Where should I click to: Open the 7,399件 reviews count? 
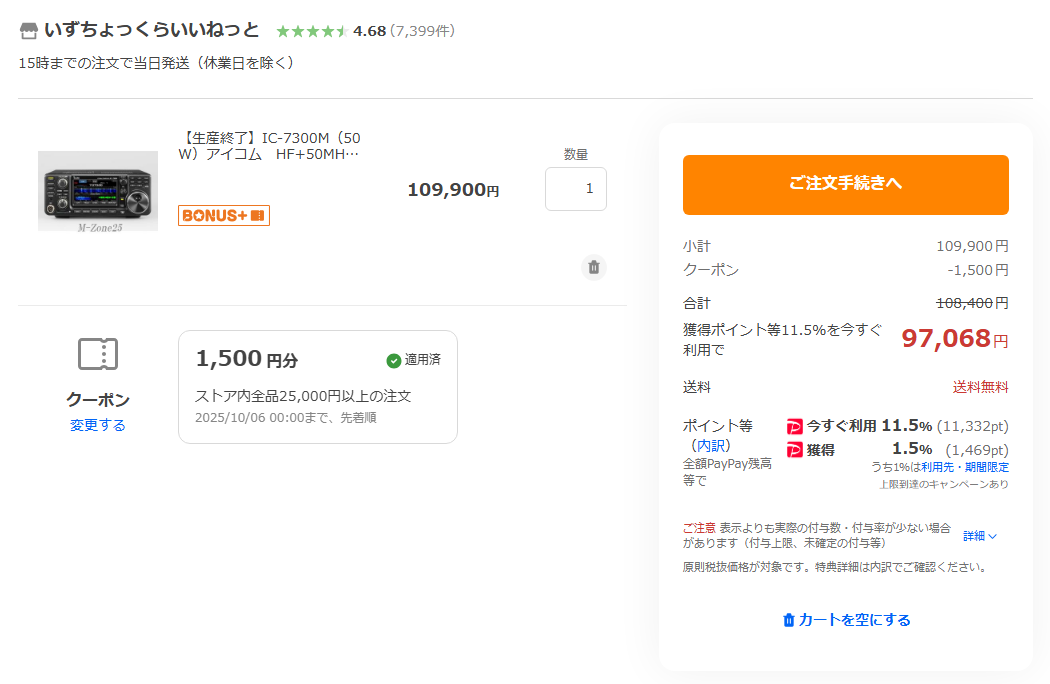424,31
